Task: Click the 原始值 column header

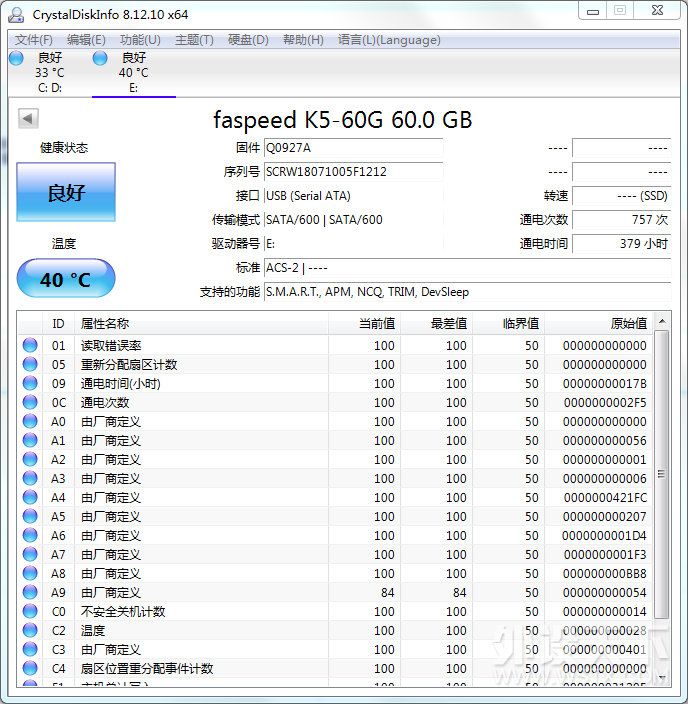Action: (x=598, y=323)
